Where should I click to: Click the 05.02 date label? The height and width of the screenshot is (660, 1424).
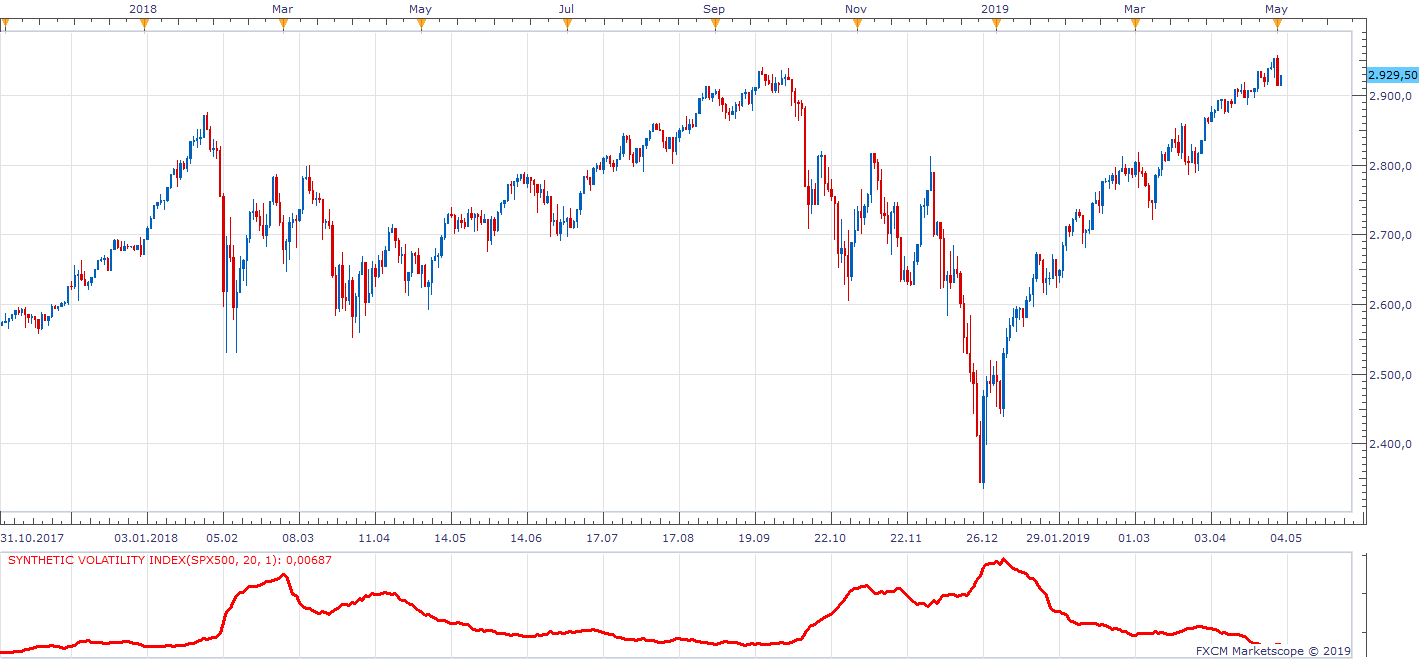[222, 538]
